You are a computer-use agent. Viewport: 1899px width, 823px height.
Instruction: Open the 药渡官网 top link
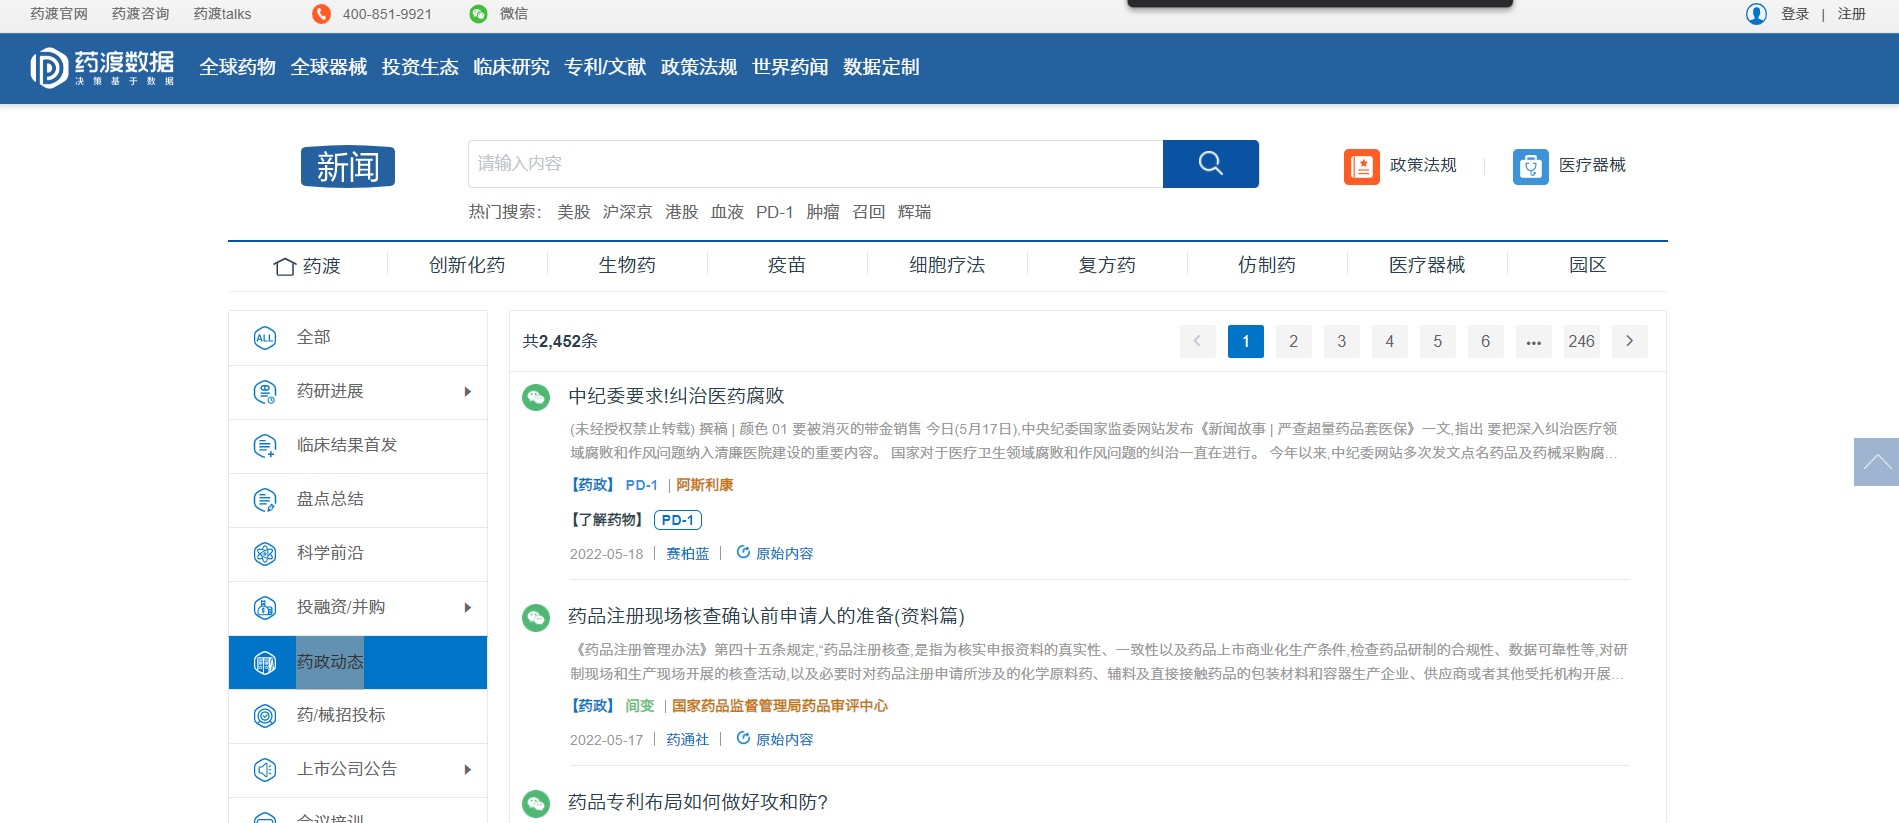pos(59,14)
